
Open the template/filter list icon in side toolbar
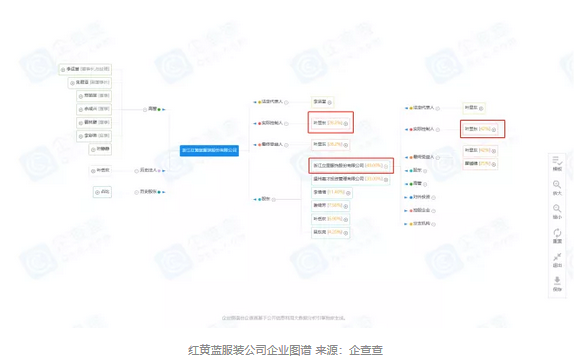(x=557, y=161)
